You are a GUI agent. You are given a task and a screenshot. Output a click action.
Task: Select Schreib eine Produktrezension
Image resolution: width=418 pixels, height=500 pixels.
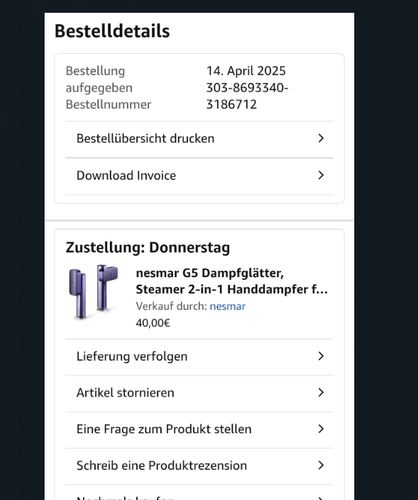click(199, 466)
